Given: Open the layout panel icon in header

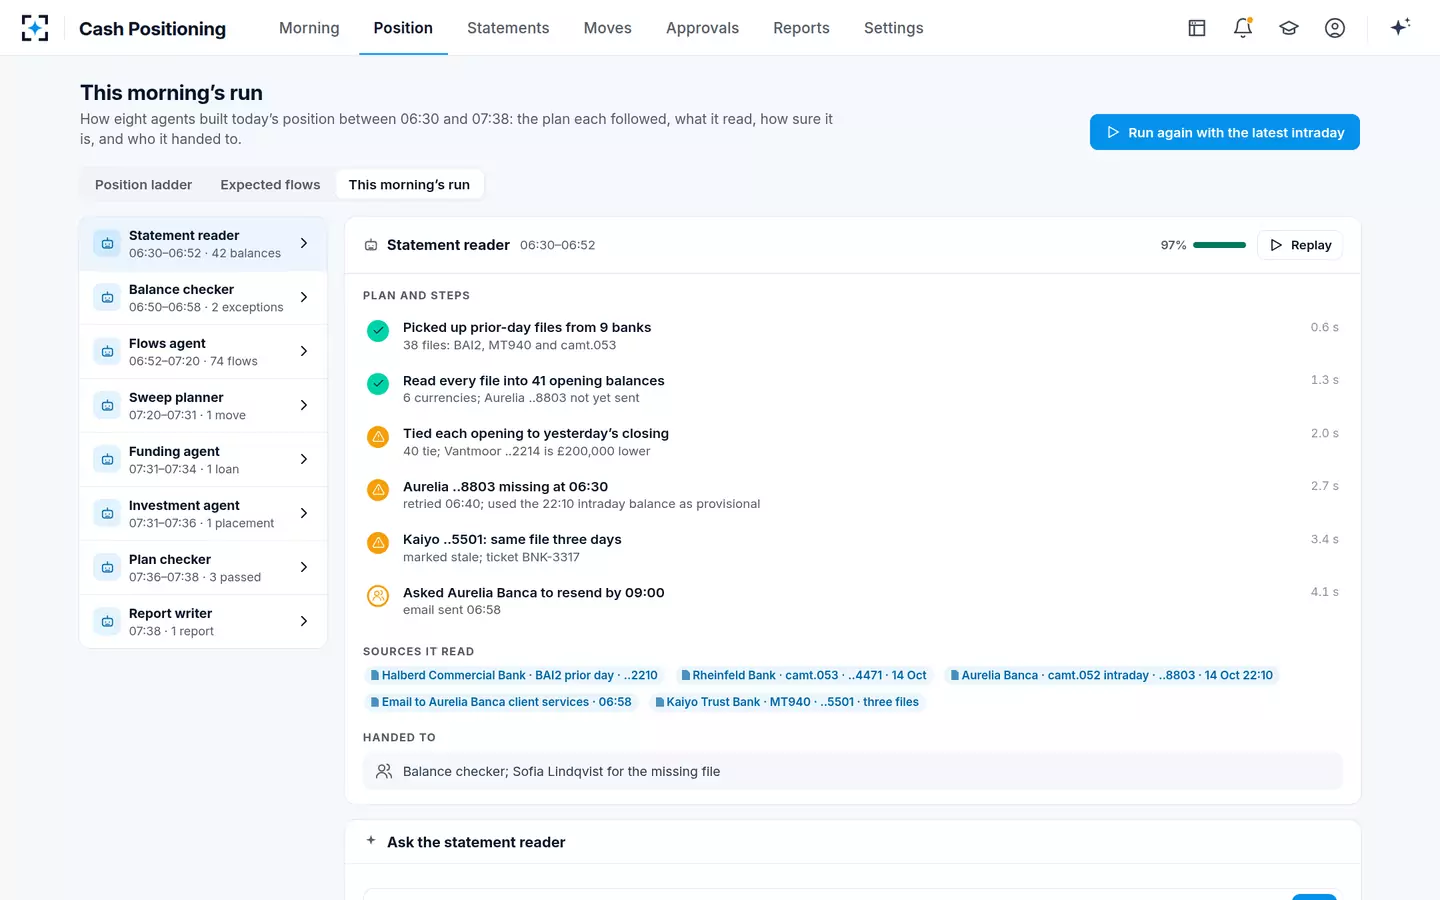Looking at the screenshot, I should click(1197, 28).
